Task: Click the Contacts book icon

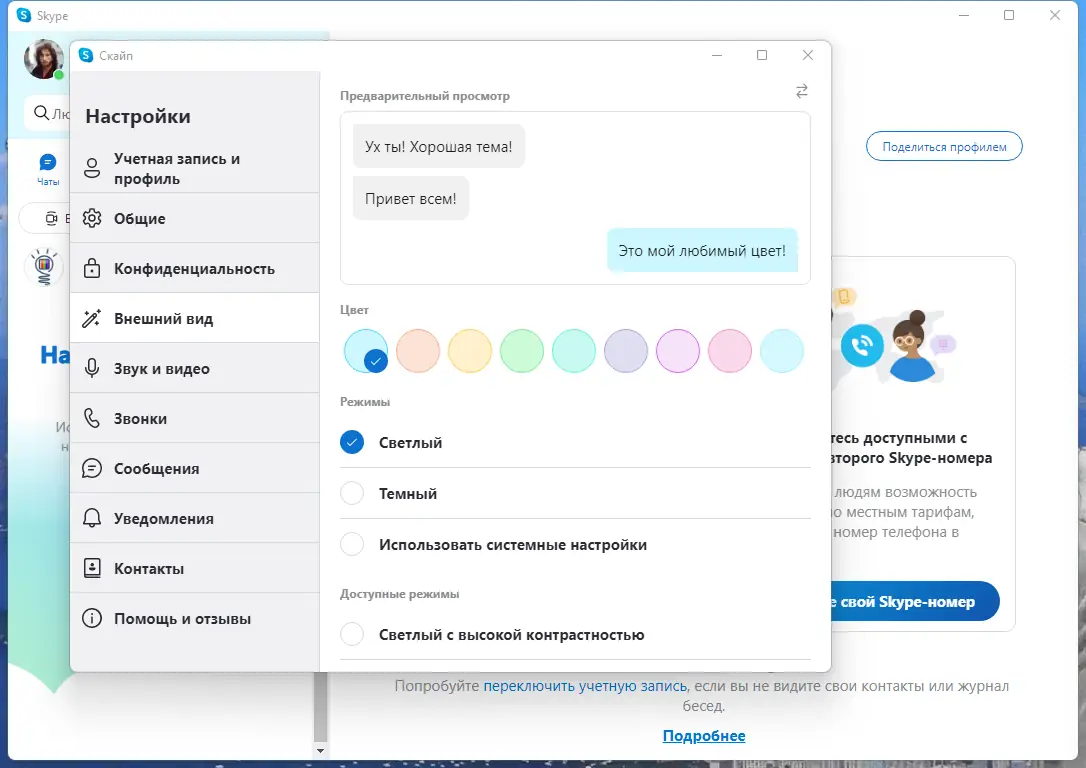Action: 92,568
